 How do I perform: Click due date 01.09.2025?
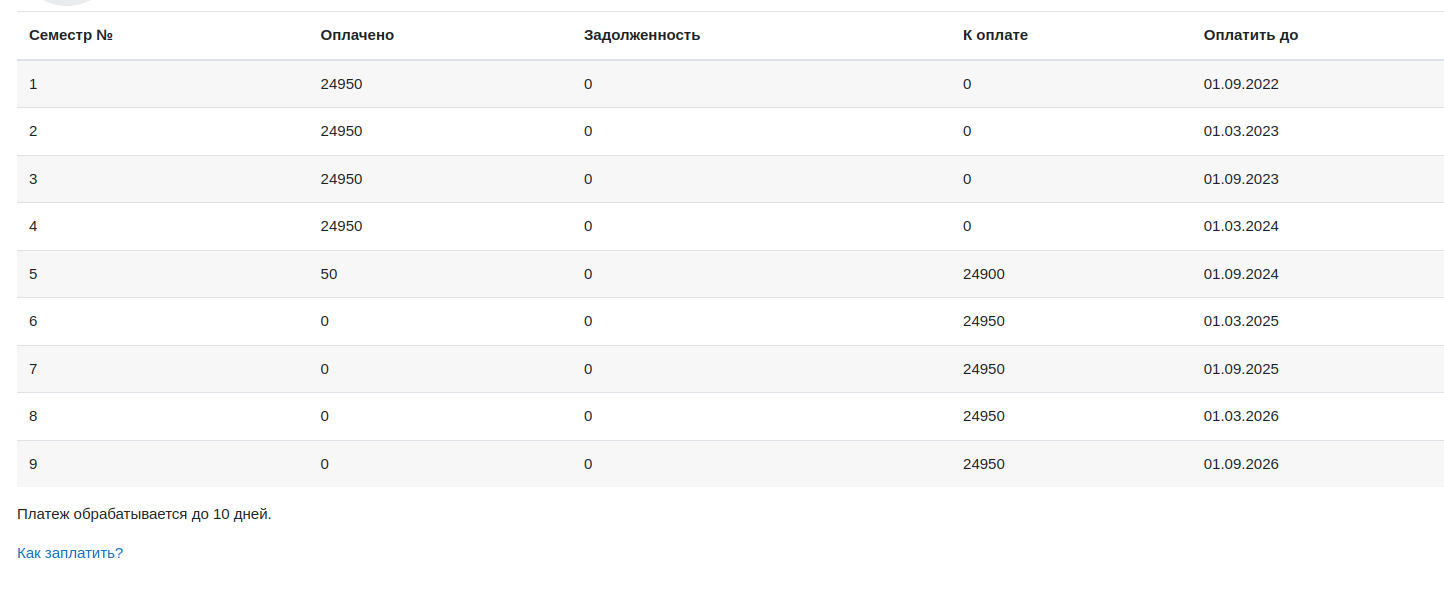click(x=1241, y=369)
